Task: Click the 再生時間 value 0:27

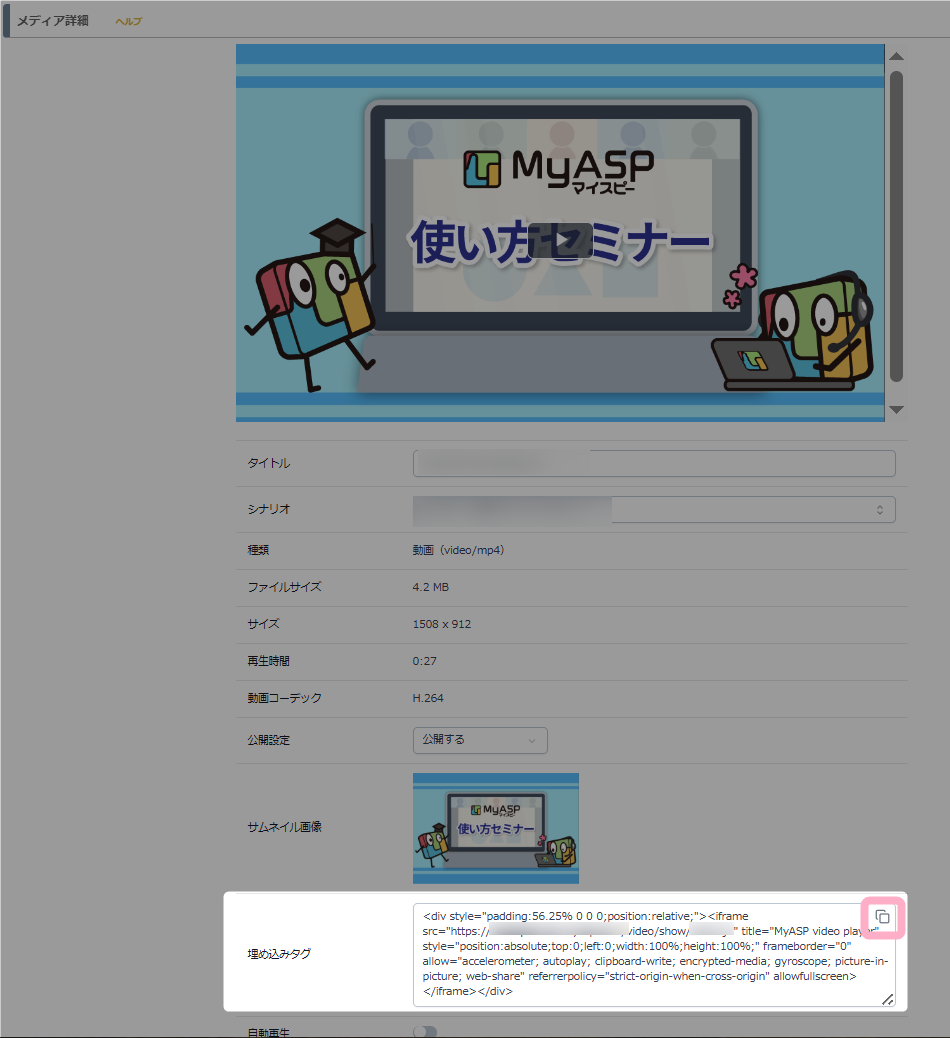Action: tap(424, 661)
